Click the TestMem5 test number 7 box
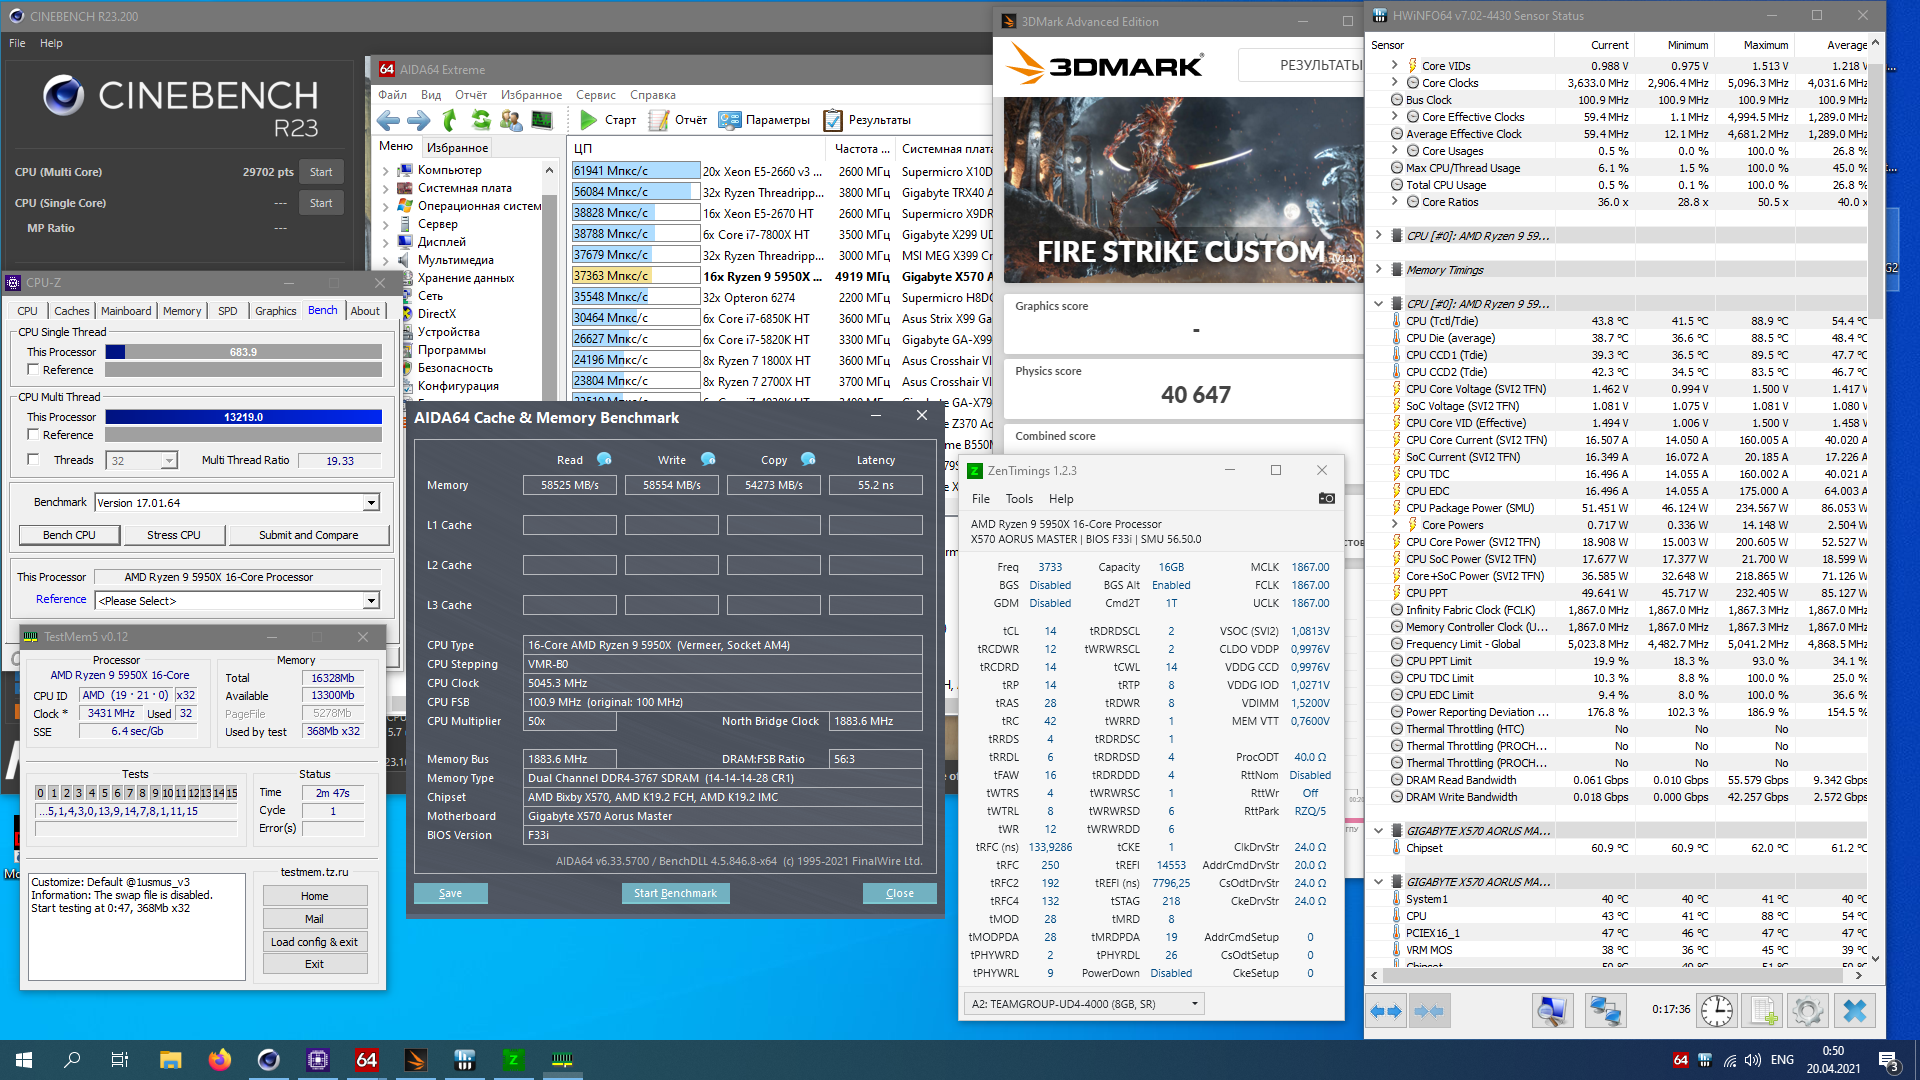Viewport: 1920px width, 1080px height. 129,793
